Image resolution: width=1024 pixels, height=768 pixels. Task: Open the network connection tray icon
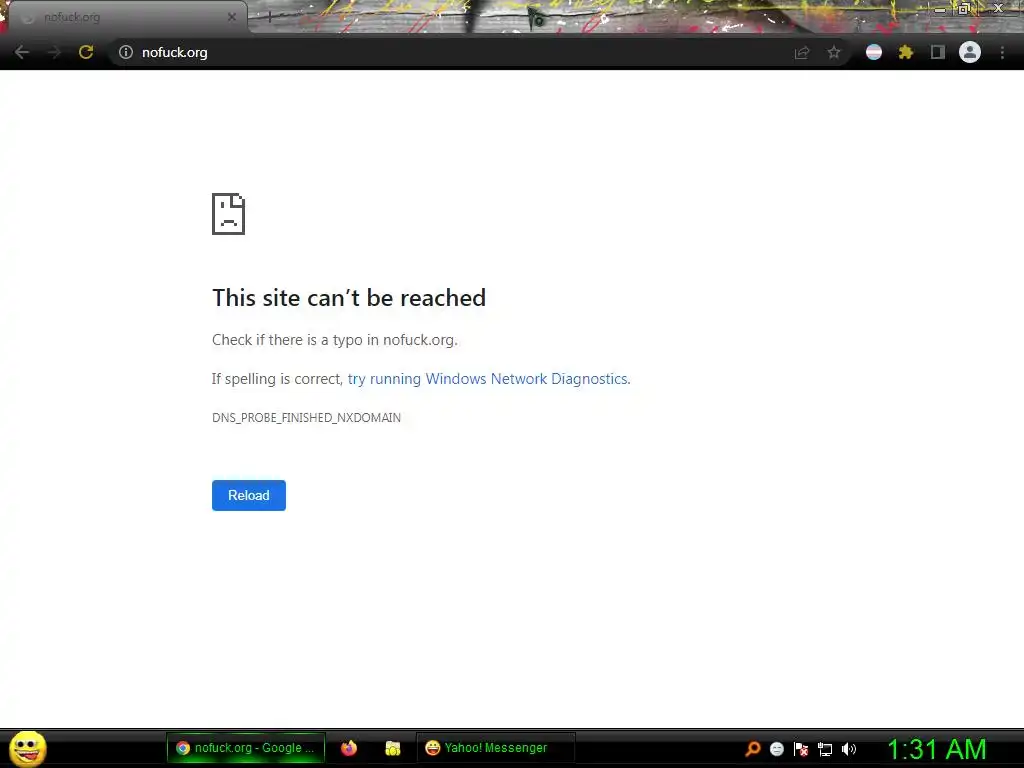point(825,749)
